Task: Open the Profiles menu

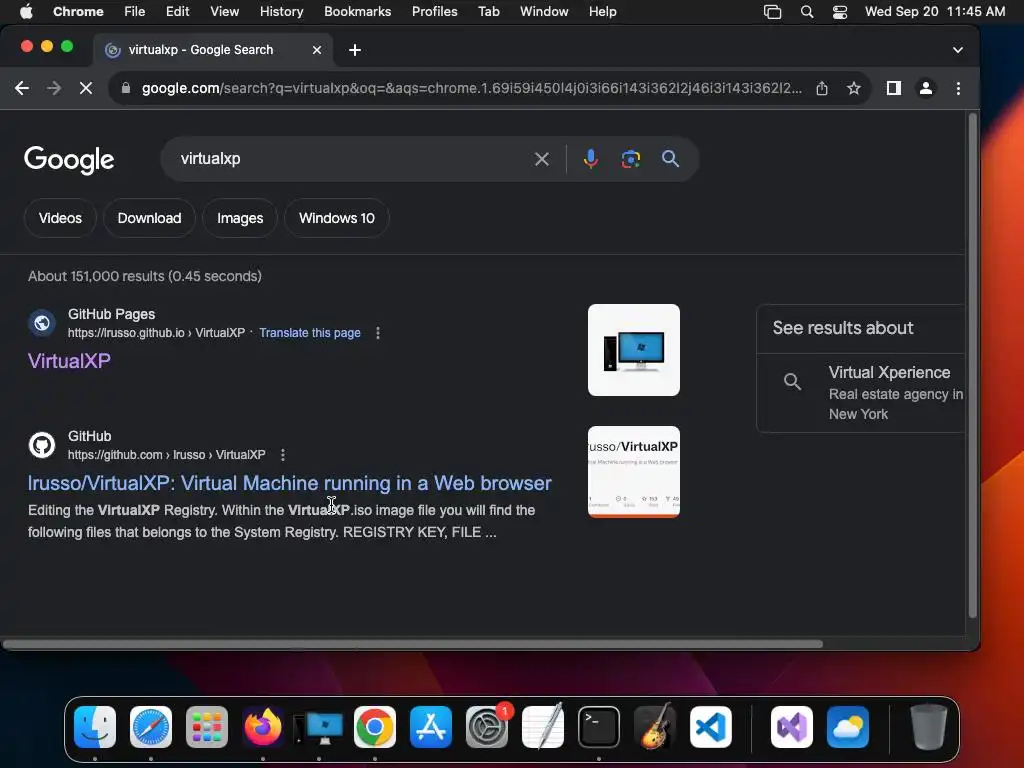Action: [434, 11]
